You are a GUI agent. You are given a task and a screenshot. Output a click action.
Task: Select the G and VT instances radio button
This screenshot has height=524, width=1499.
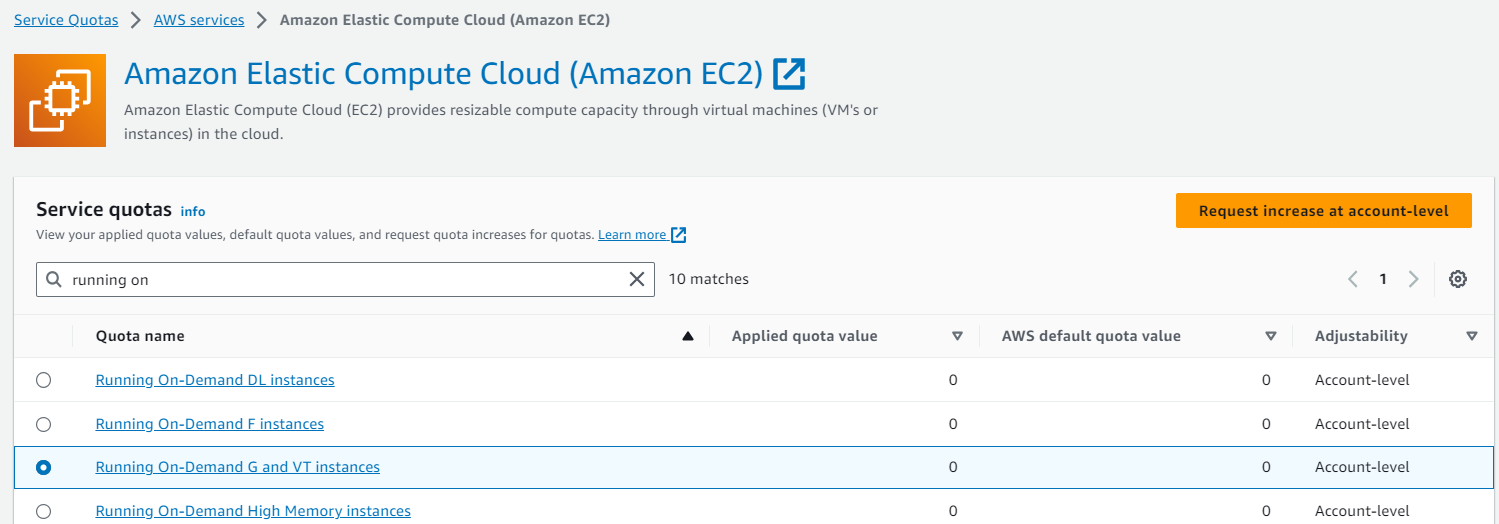coord(43,467)
